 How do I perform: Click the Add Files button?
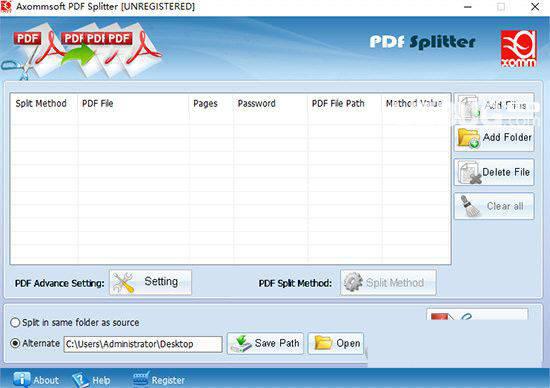coord(494,106)
